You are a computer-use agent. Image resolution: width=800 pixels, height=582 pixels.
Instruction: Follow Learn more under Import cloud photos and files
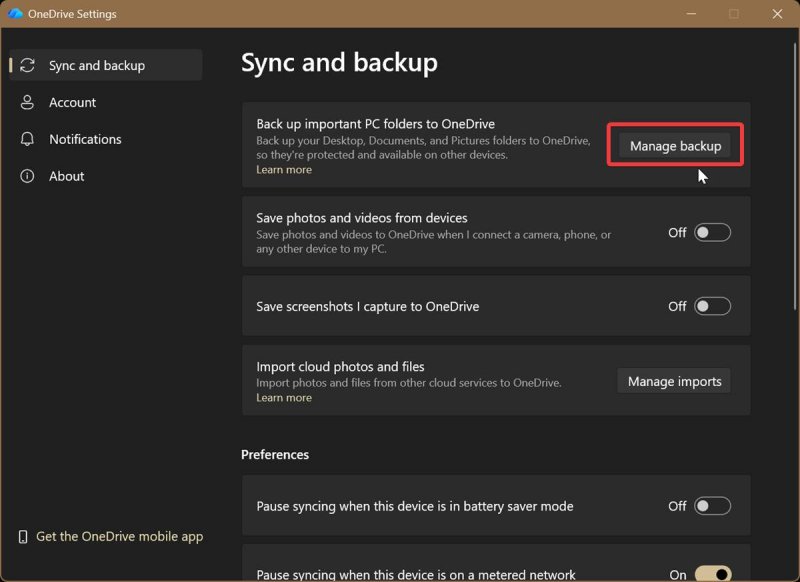click(284, 398)
